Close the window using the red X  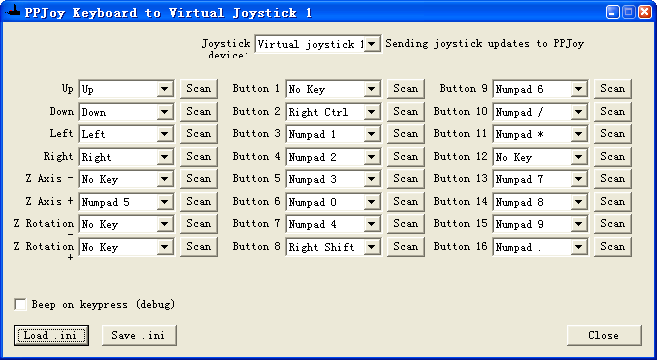tap(644, 12)
